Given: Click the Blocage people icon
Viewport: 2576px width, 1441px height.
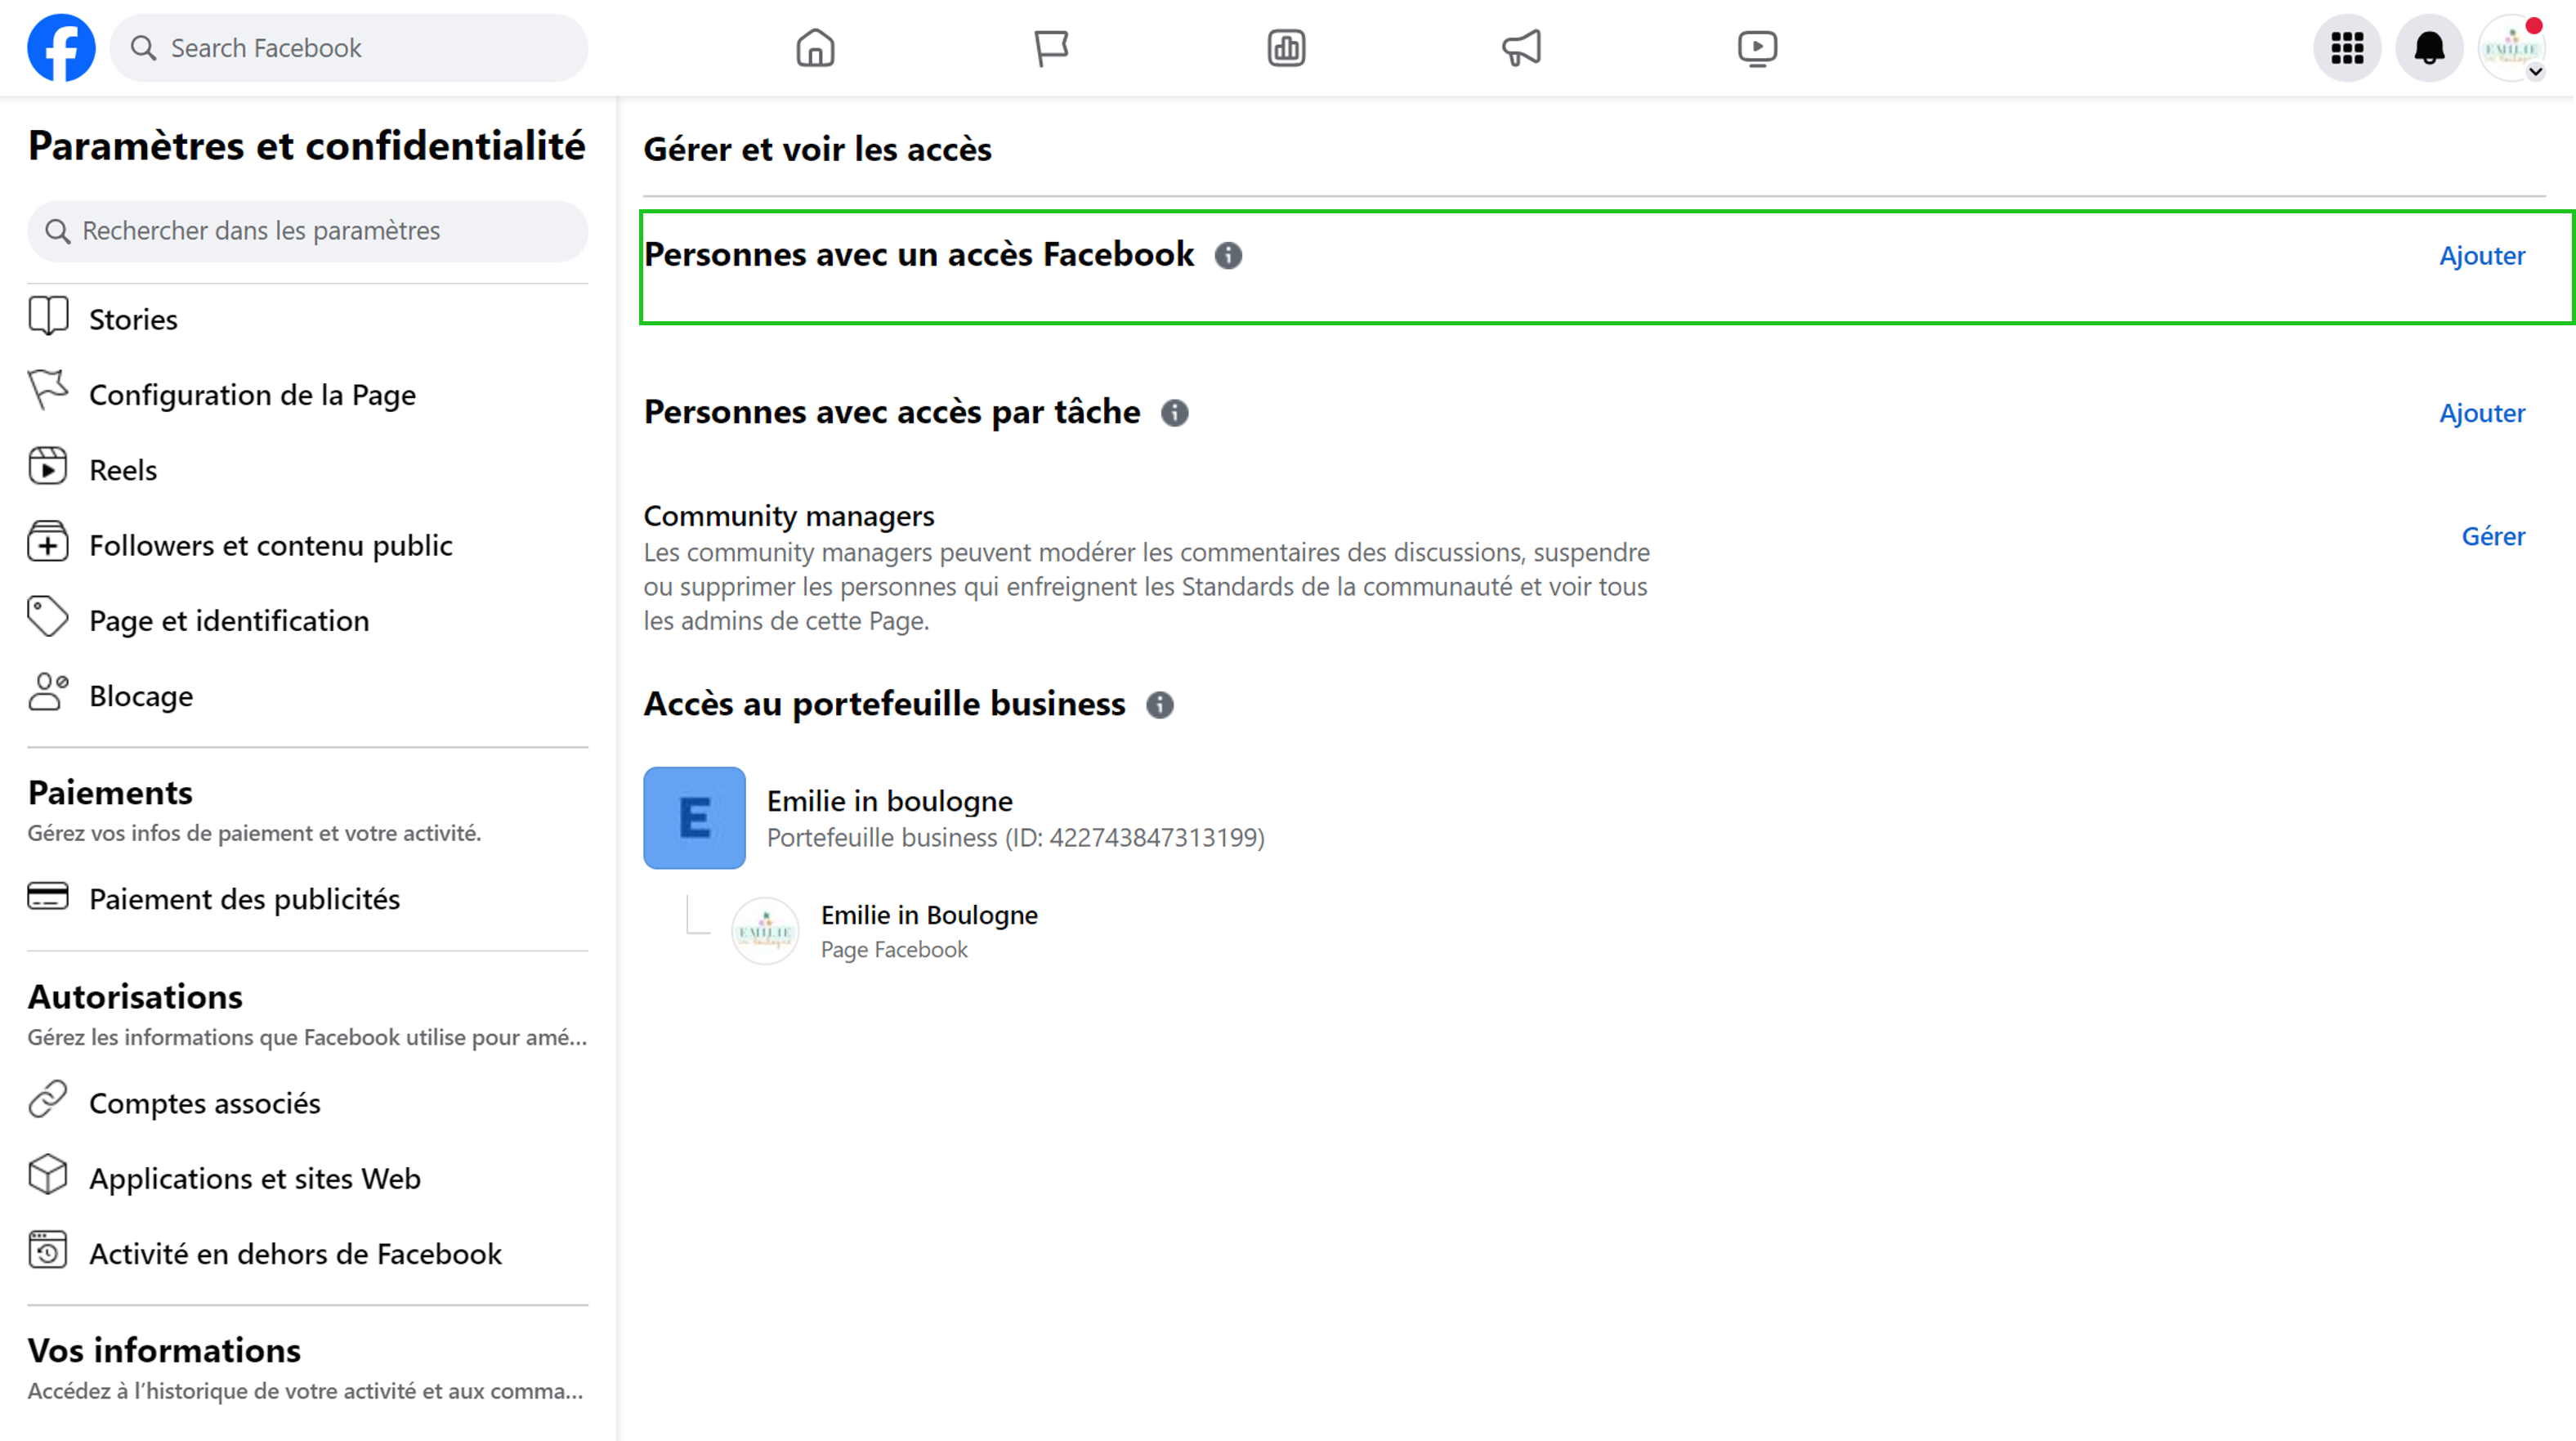Looking at the screenshot, I should tap(48, 692).
